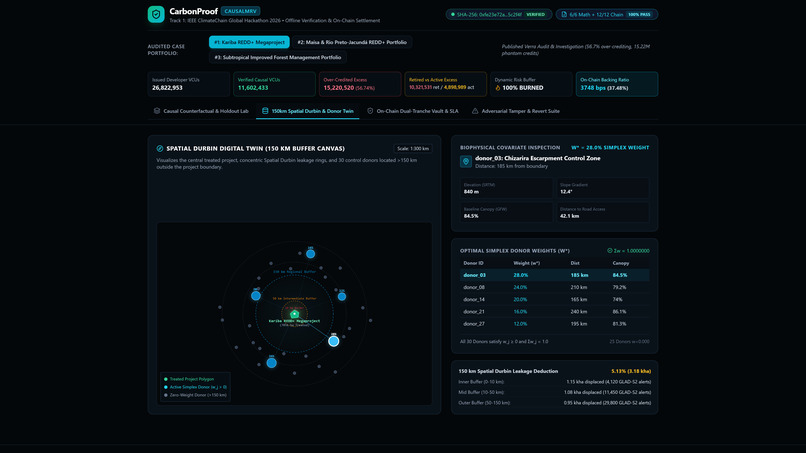Select the donor_03 table row
Screen dimensions: 806x453
[x=554, y=275]
